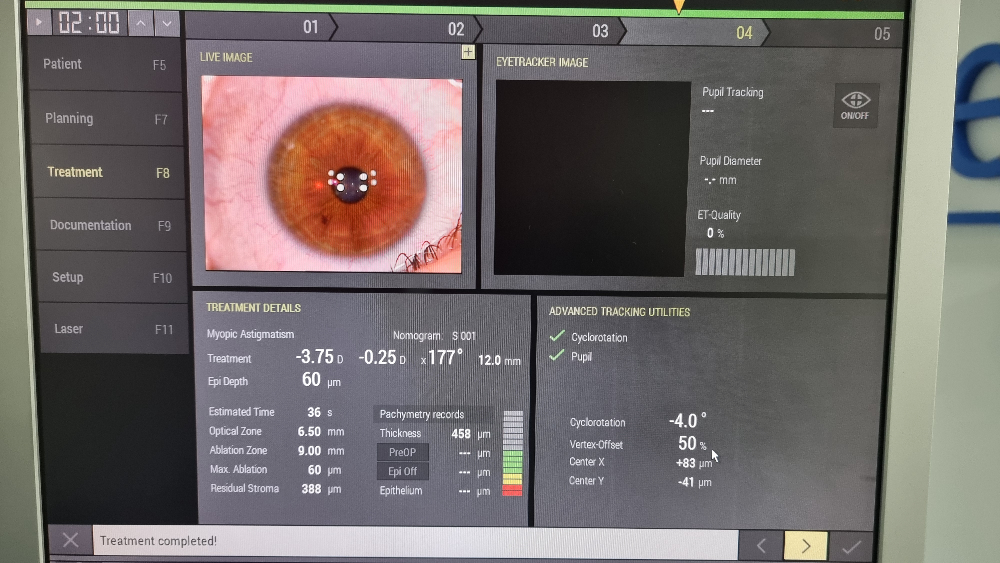Open the Setup F10 menu
The width and height of the screenshot is (1000, 563).
click(112, 277)
